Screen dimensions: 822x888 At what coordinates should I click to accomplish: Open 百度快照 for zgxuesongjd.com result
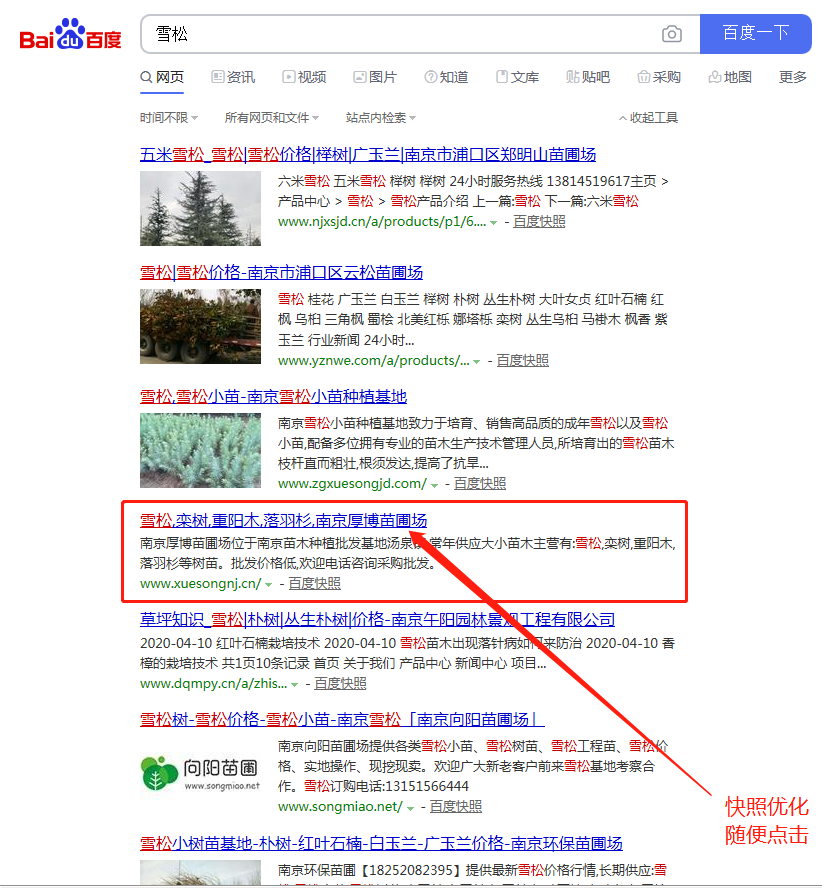click(x=480, y=484)
